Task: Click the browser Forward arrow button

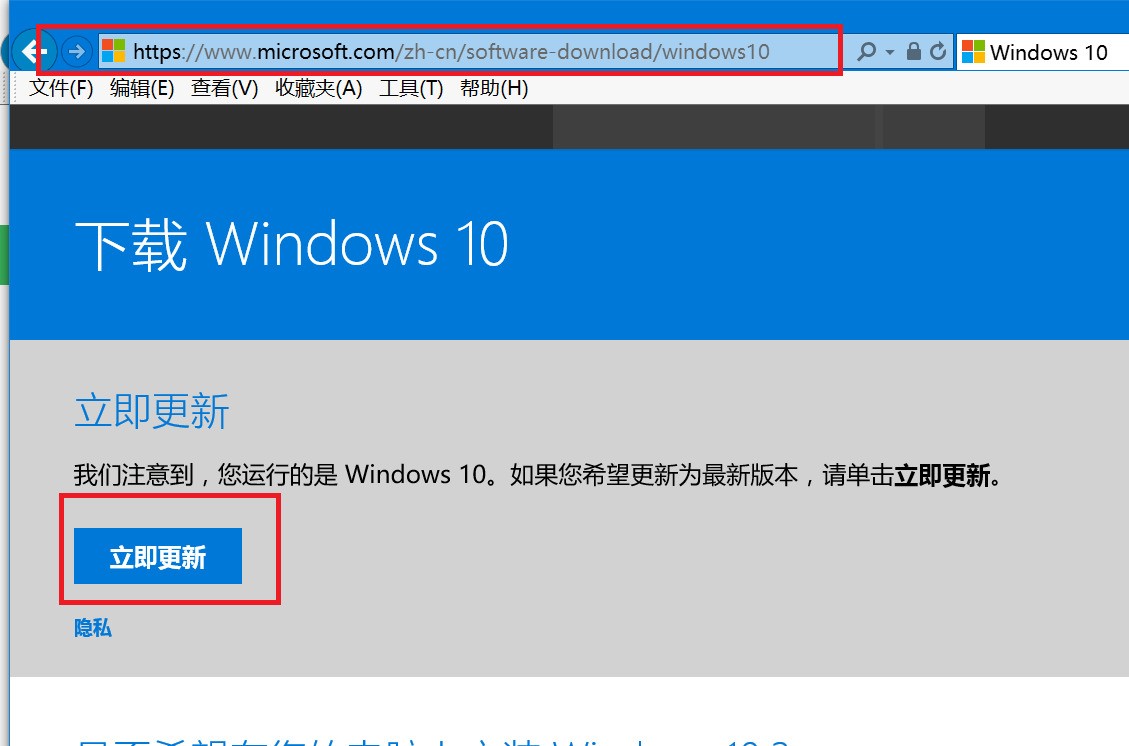Action: point(75,52)
